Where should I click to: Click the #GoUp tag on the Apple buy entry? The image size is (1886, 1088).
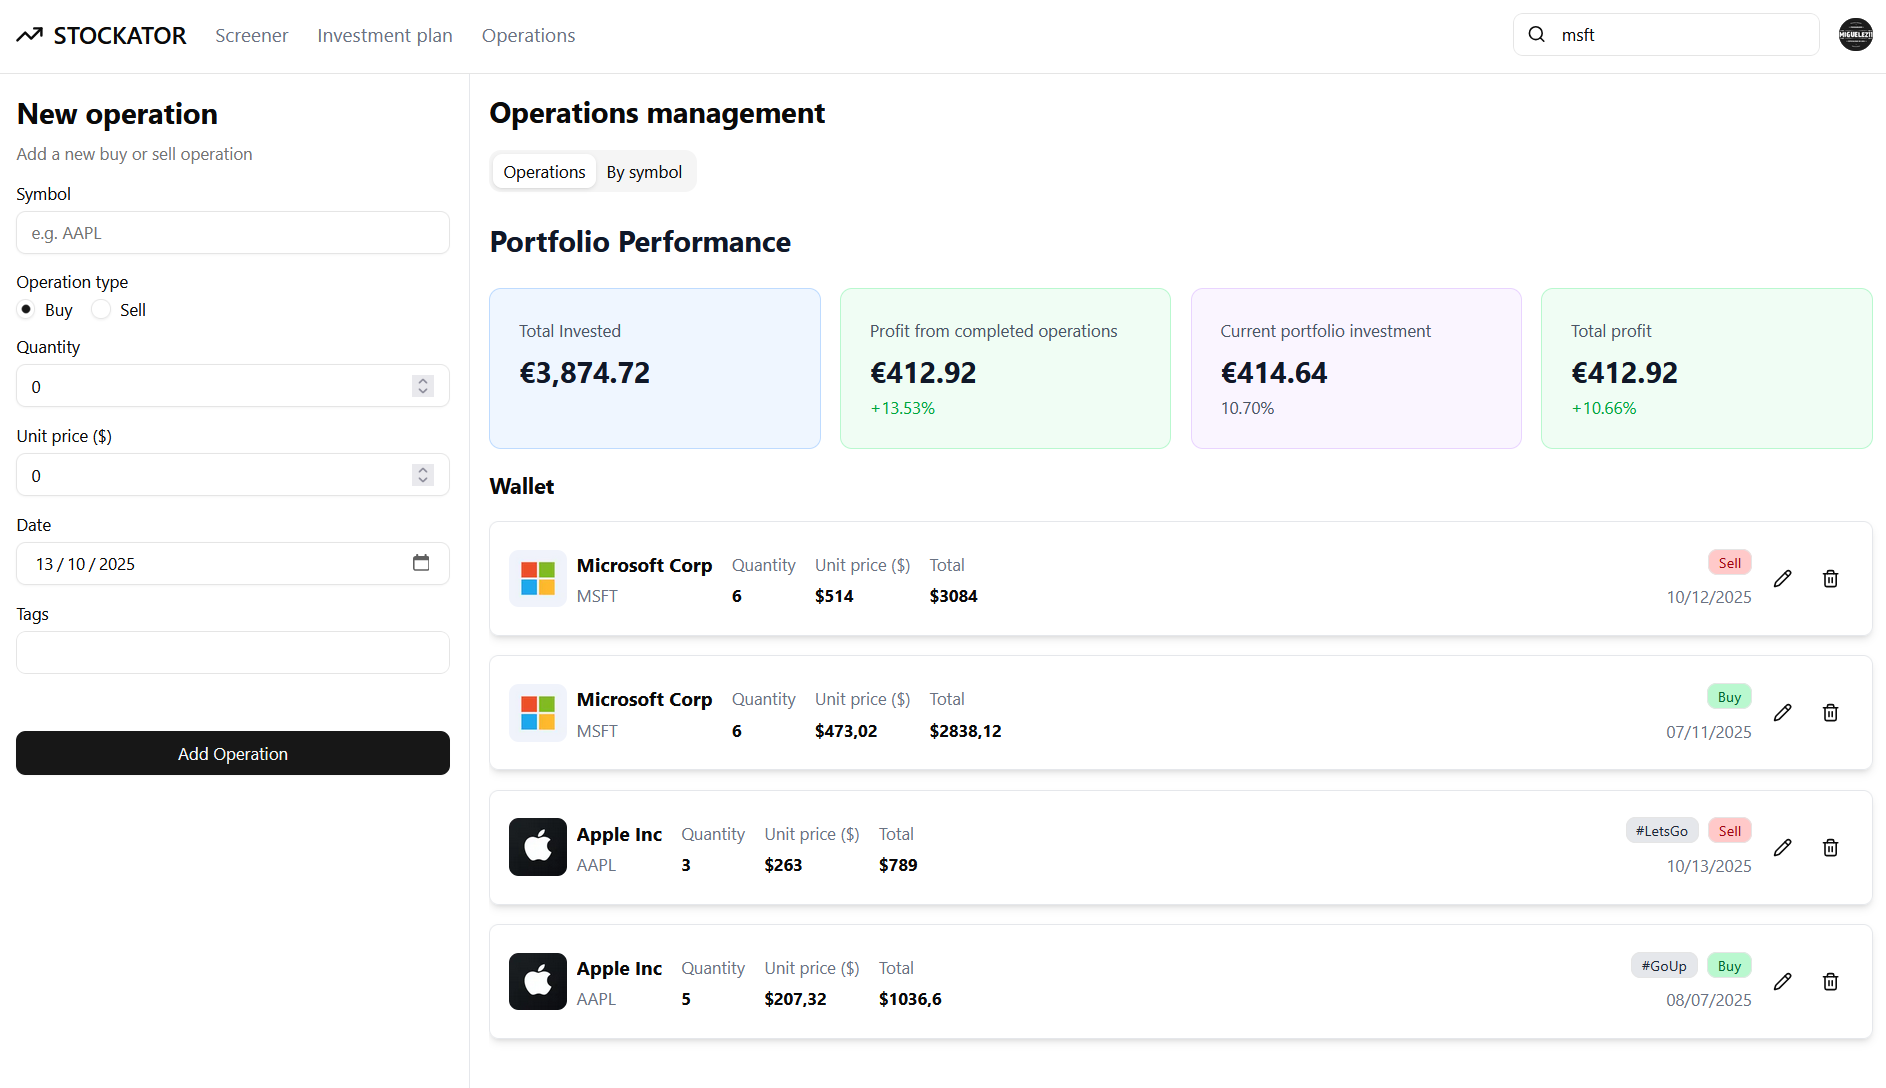click(1663, 965)
